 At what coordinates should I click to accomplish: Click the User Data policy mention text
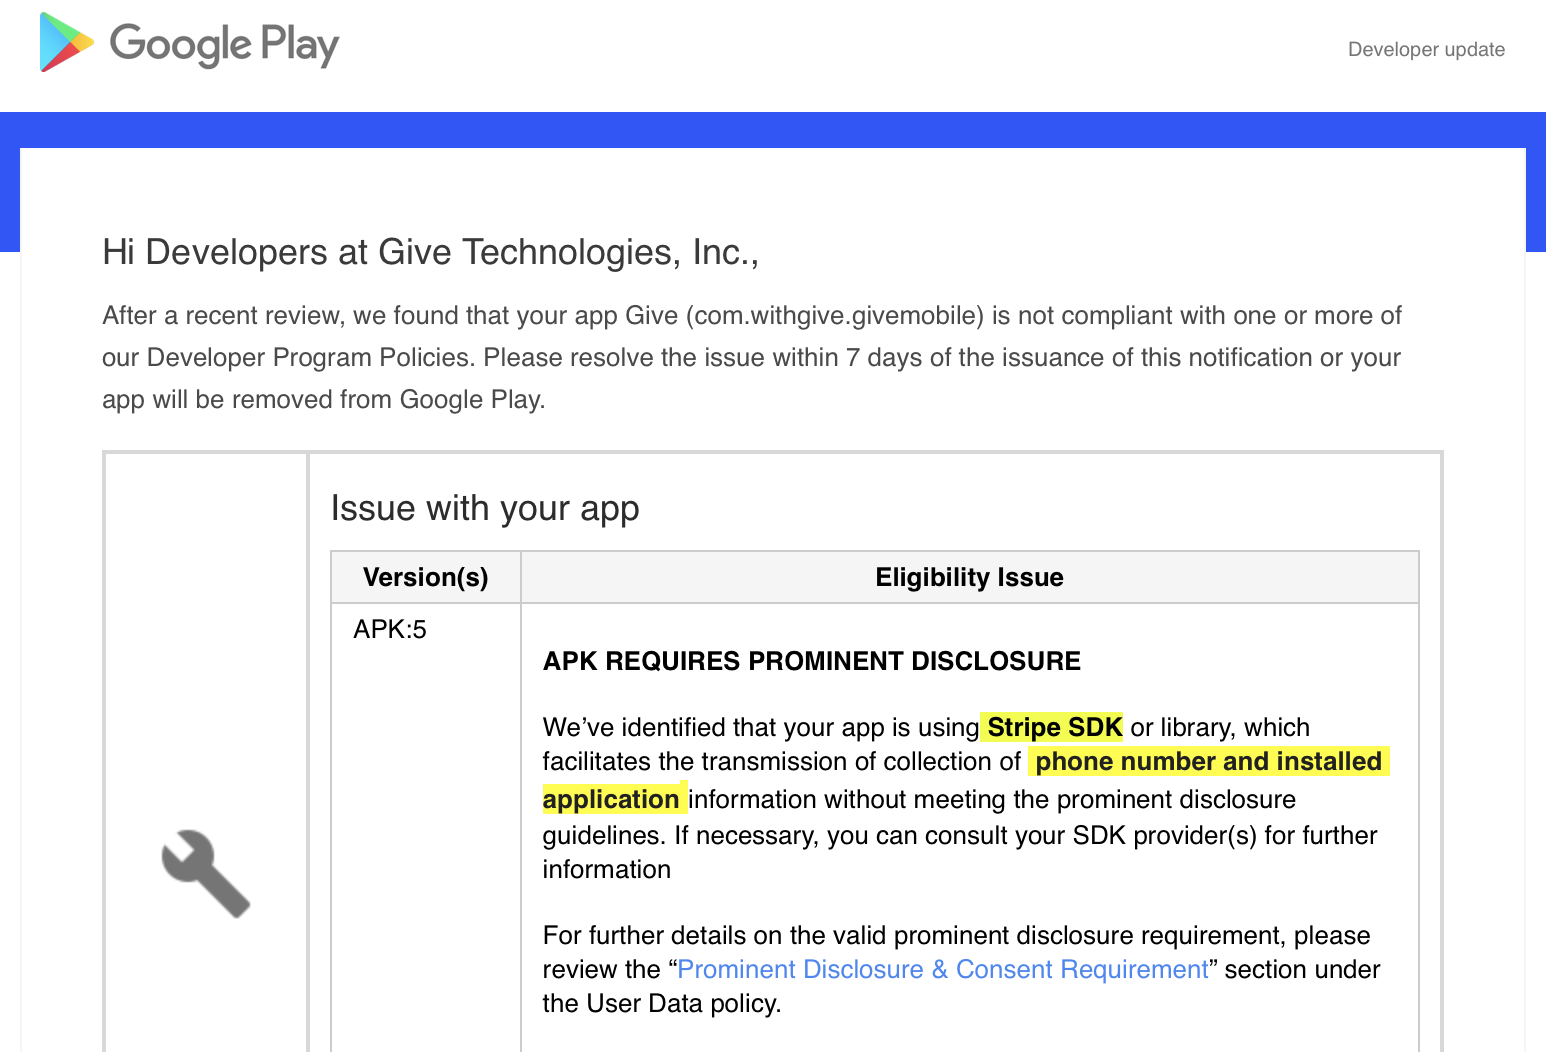coord(678,1003)
